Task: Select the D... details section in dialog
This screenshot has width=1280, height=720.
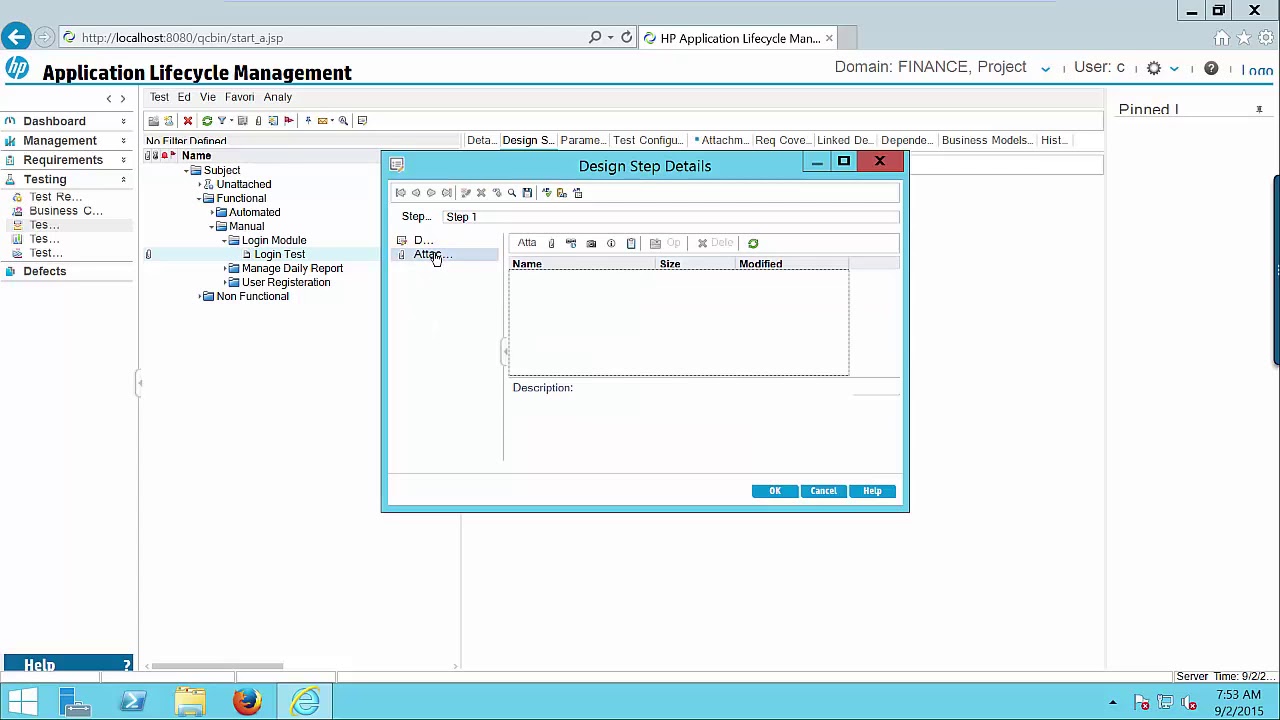Action: 424,241
